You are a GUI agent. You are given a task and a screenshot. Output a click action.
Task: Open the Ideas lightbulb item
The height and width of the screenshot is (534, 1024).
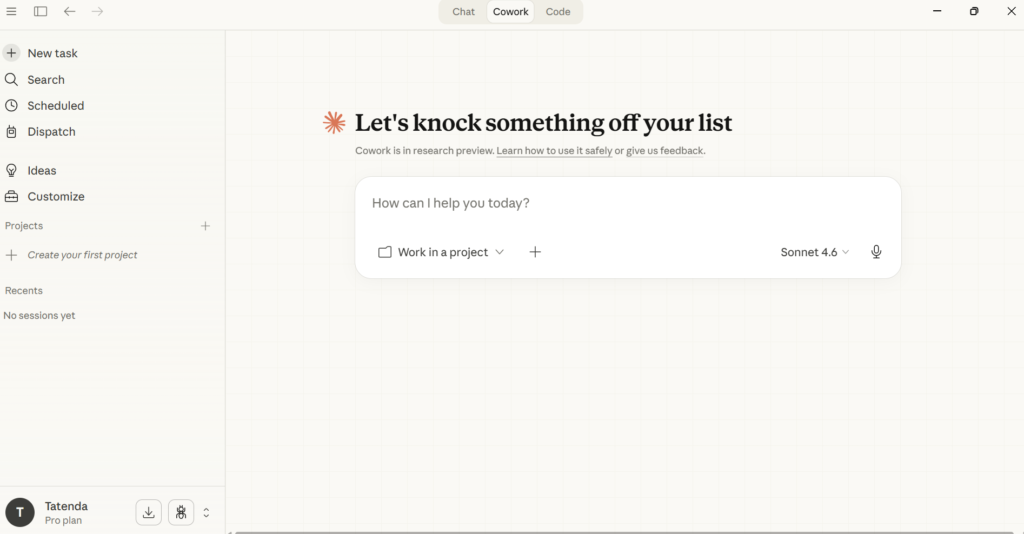(x=41, y=171)
